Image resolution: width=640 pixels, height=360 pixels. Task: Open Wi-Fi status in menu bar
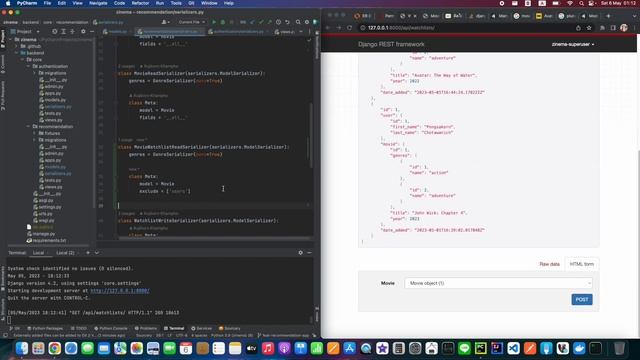570,3
